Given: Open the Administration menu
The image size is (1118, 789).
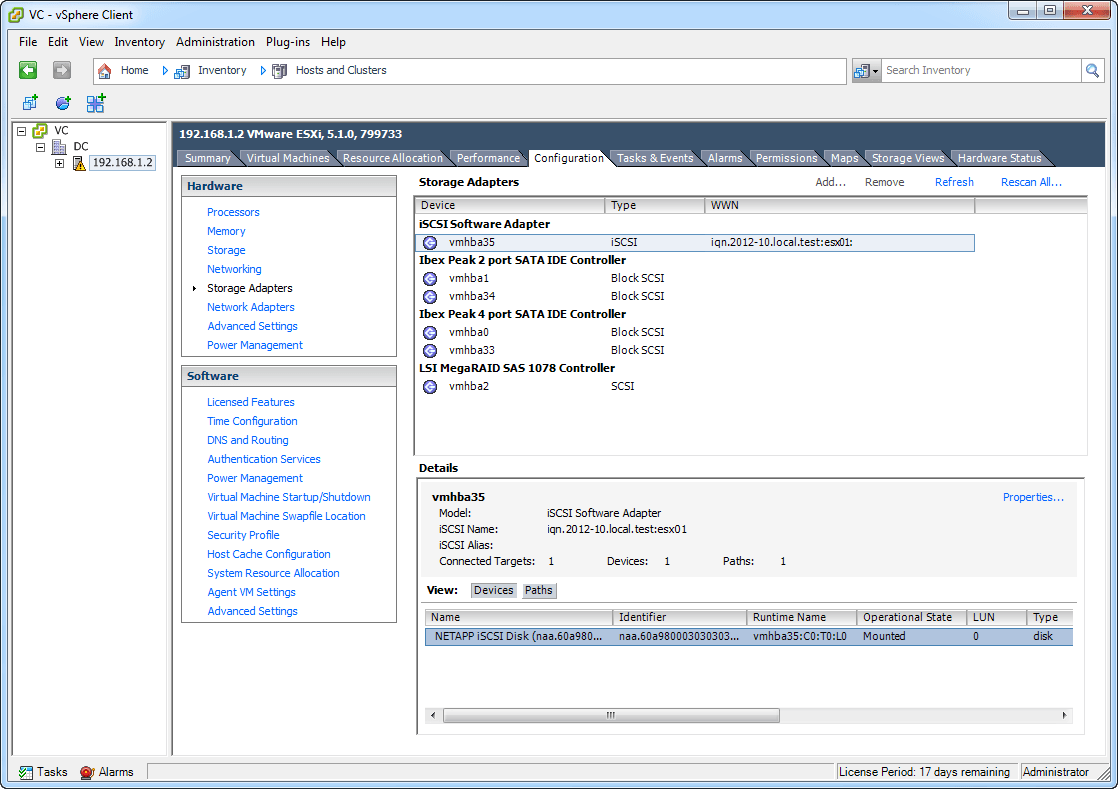Looking at the screenshot, I should click(215, 42).
